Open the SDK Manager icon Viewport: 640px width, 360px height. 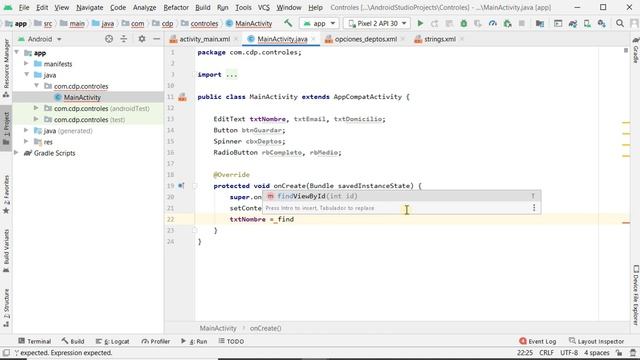click(602, 23)
